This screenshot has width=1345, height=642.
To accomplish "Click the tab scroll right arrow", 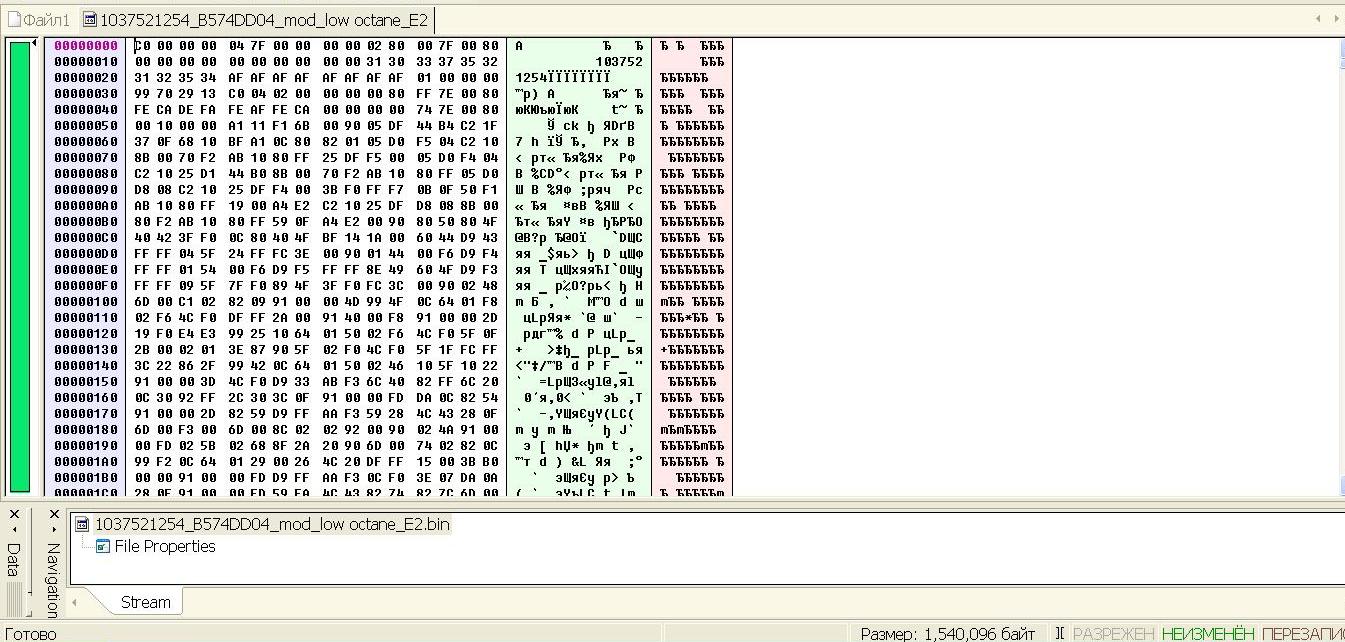I will point(1335,18).
